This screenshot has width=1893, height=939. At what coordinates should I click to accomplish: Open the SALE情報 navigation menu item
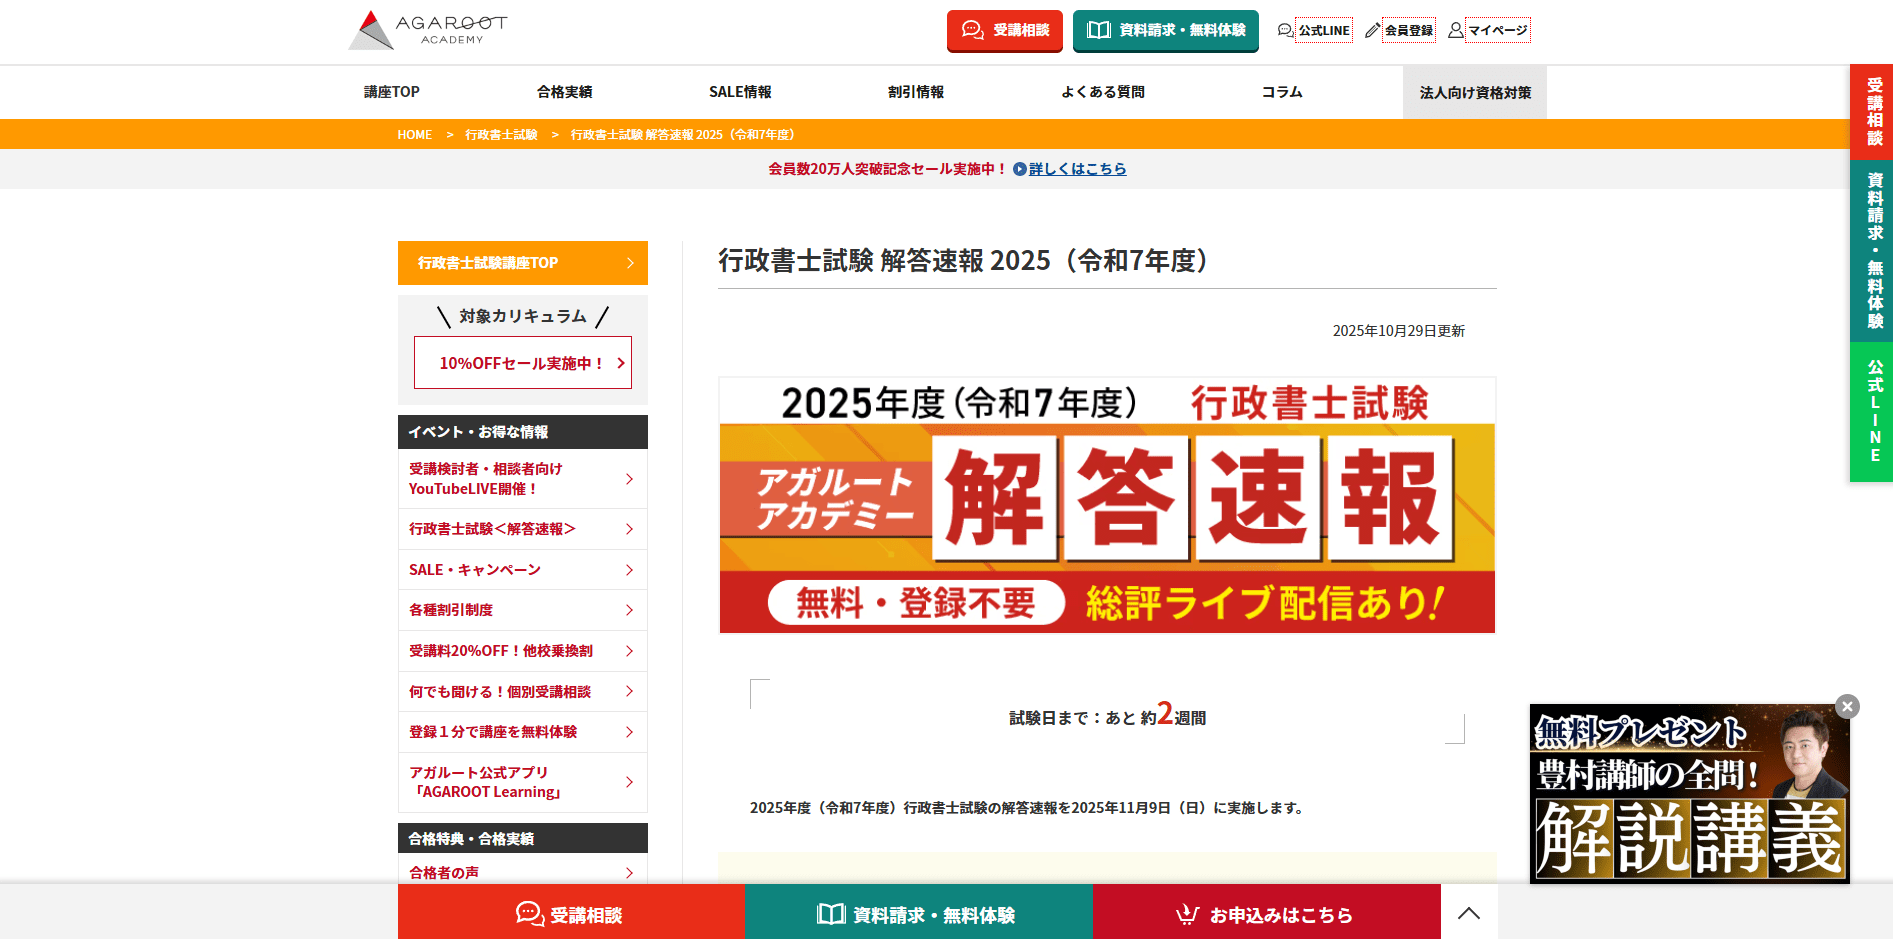pos(740,92)
